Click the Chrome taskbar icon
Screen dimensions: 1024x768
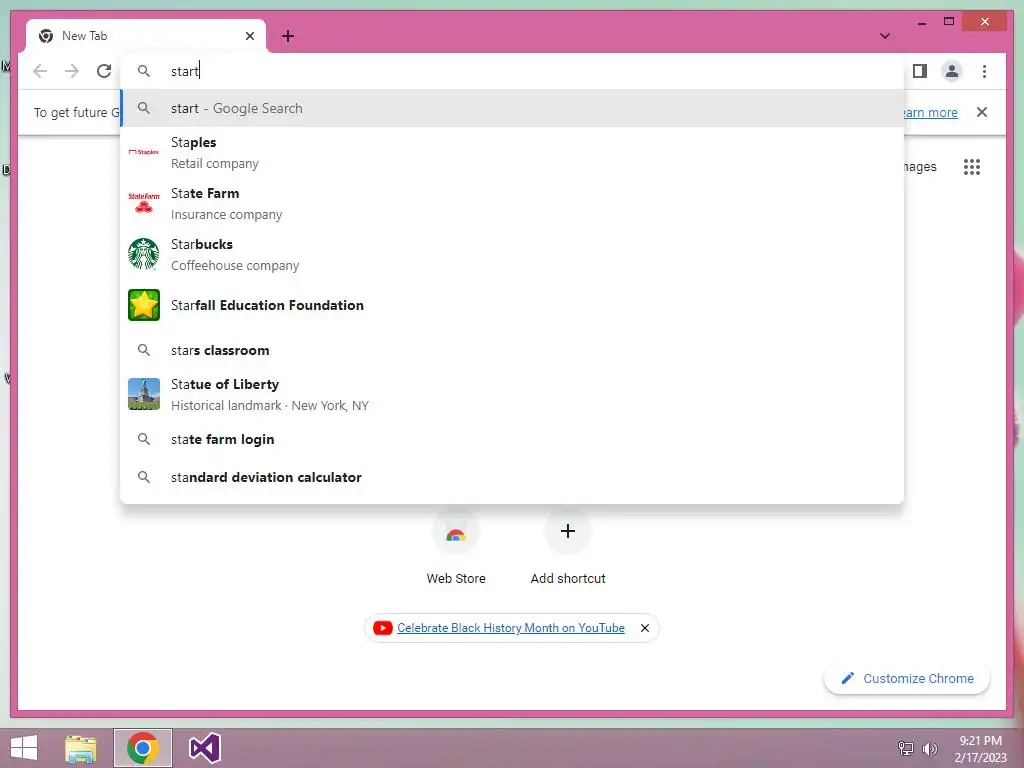143,748
